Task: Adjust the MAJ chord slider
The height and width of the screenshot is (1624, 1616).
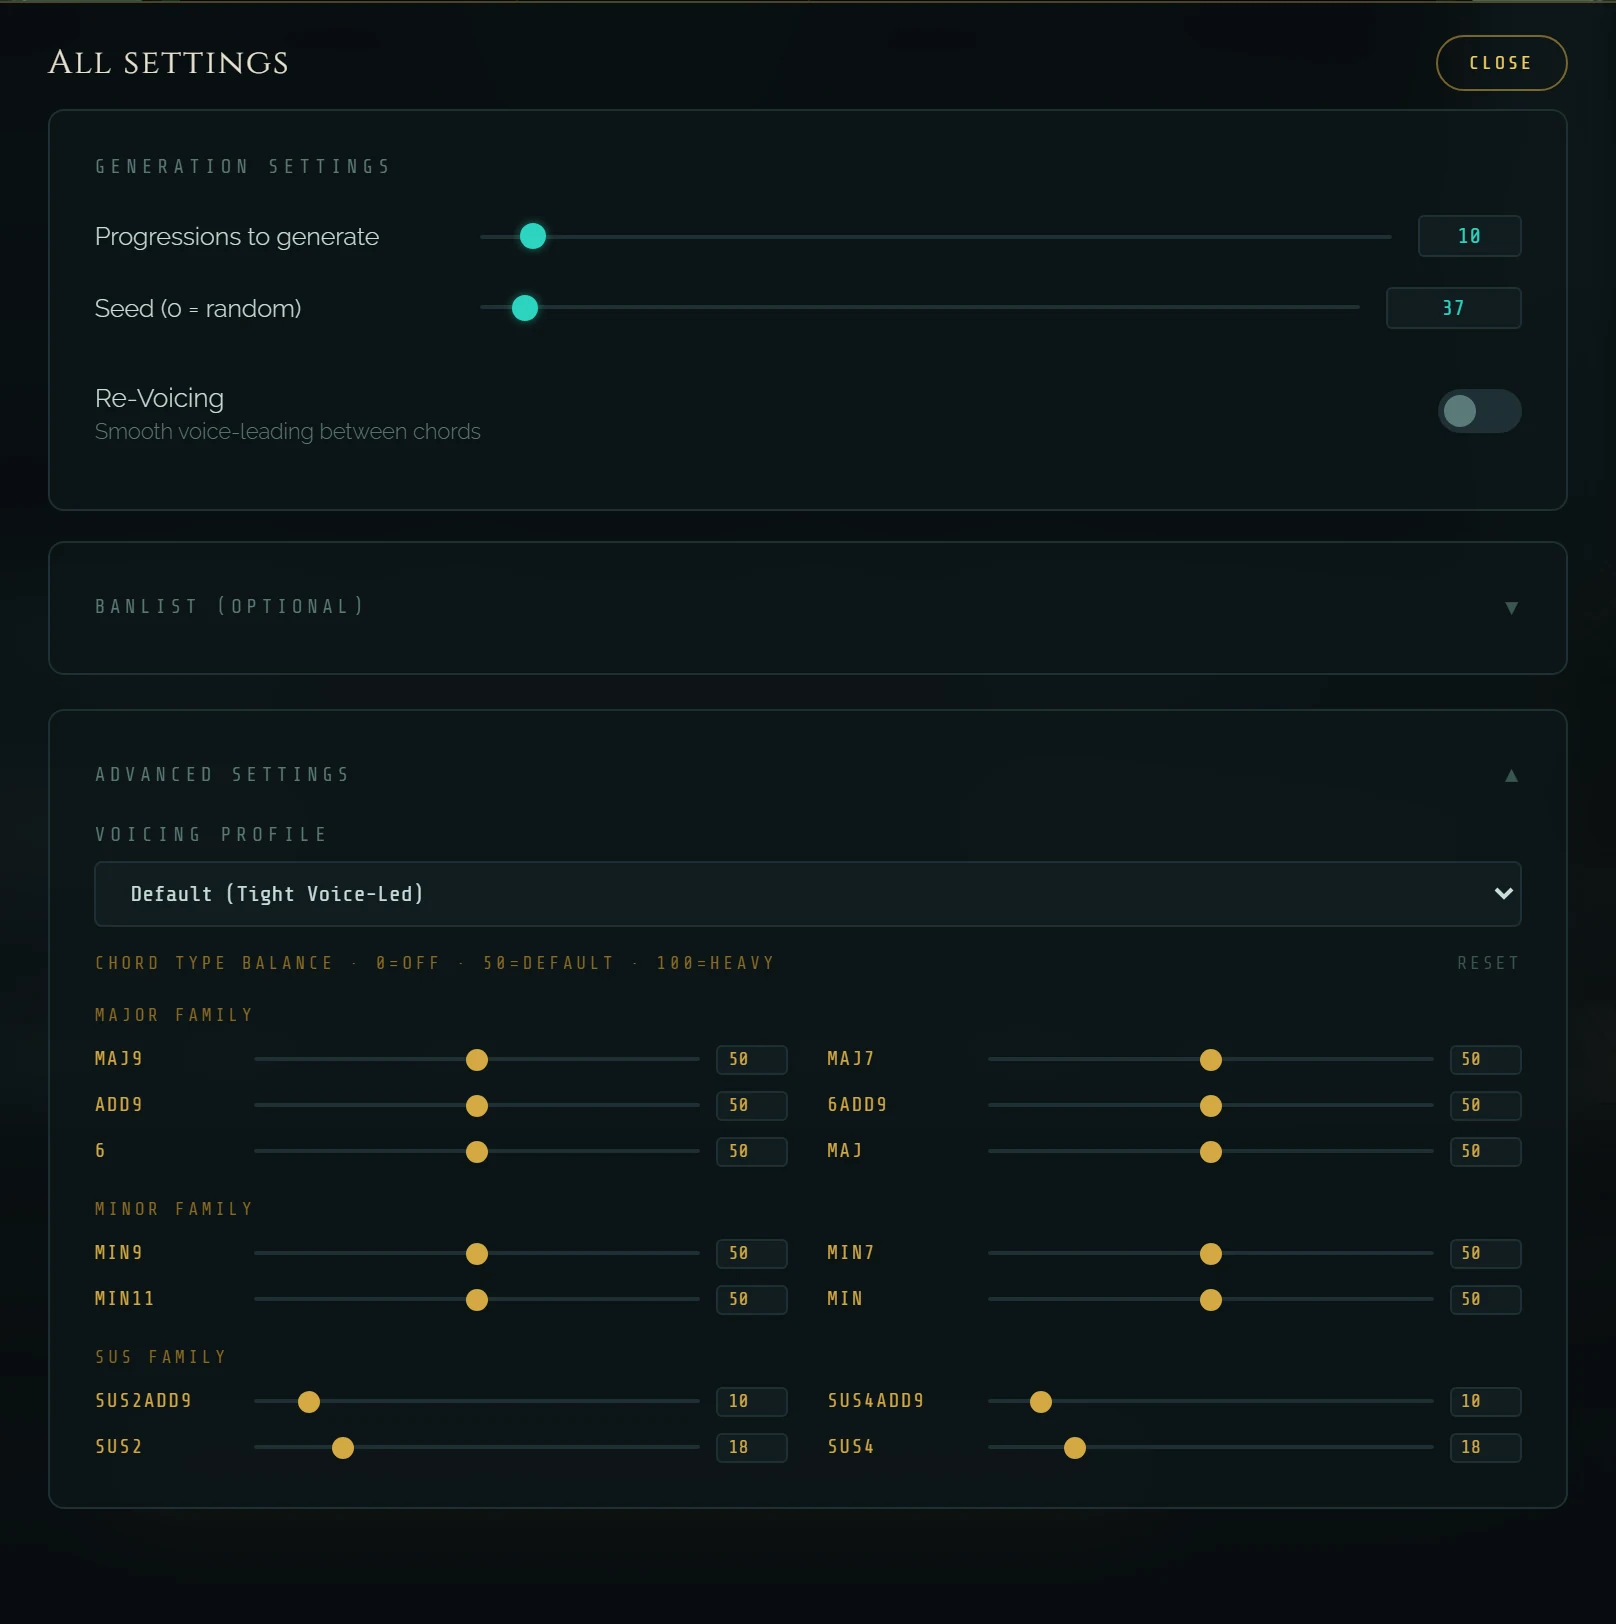Action: pos(1211,1152)
